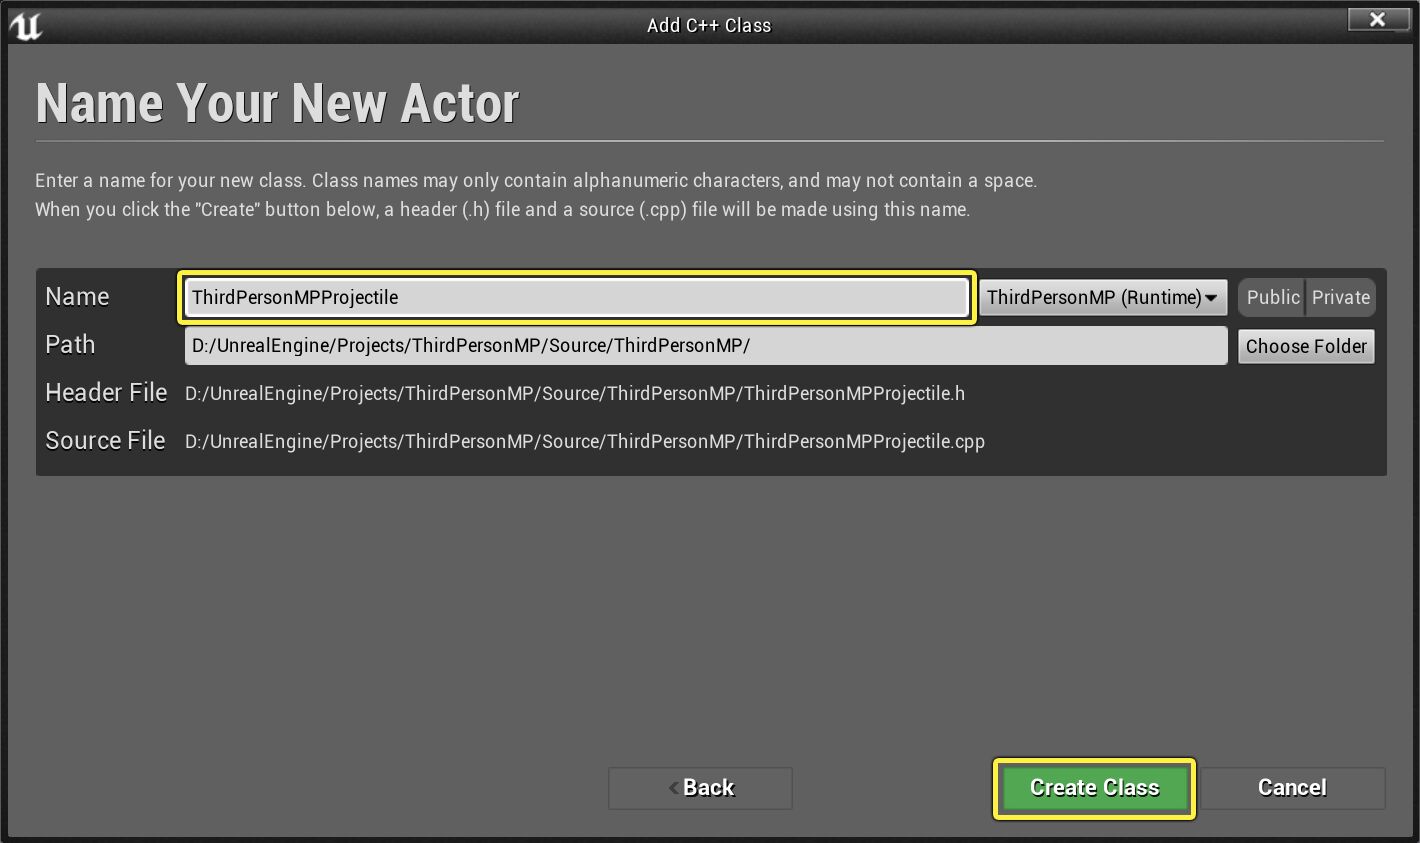Click the 'When you click the Create button' instruction line
This screenshot has height=843, width=1420.
pos(502,210)
